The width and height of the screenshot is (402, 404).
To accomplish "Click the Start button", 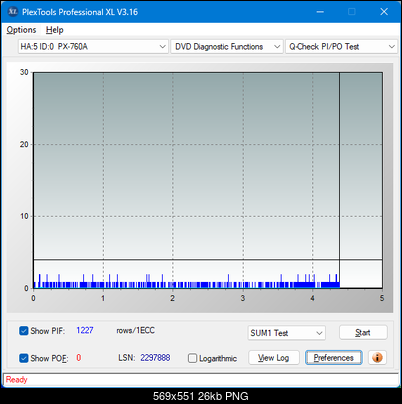I will click(363, 332).
